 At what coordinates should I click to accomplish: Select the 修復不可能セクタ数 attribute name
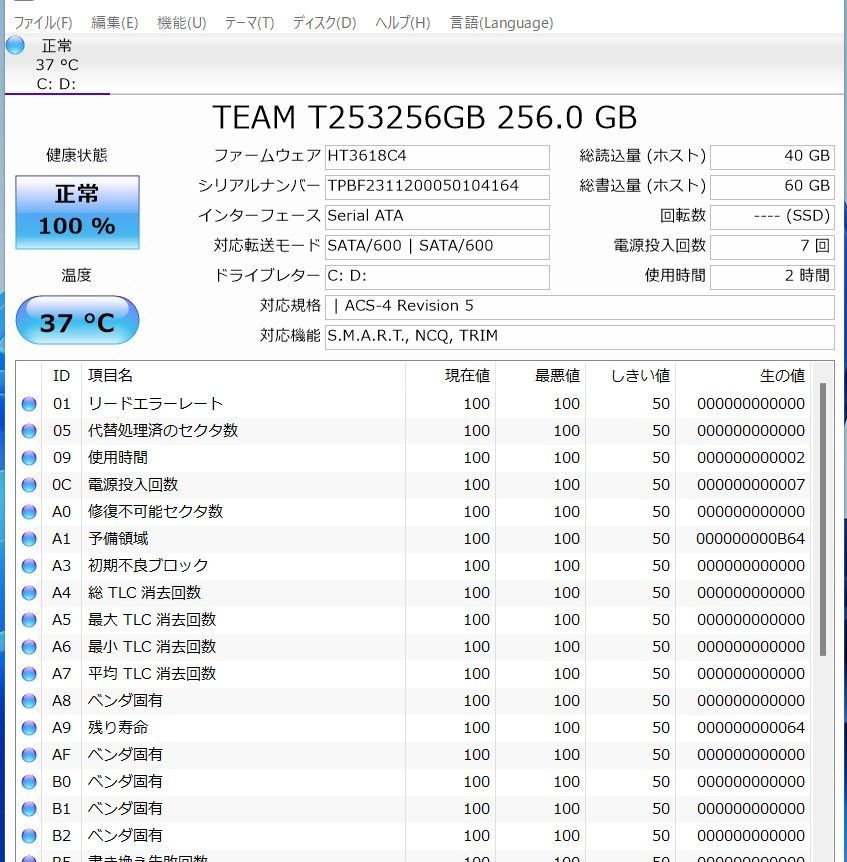tap(156, 512)
